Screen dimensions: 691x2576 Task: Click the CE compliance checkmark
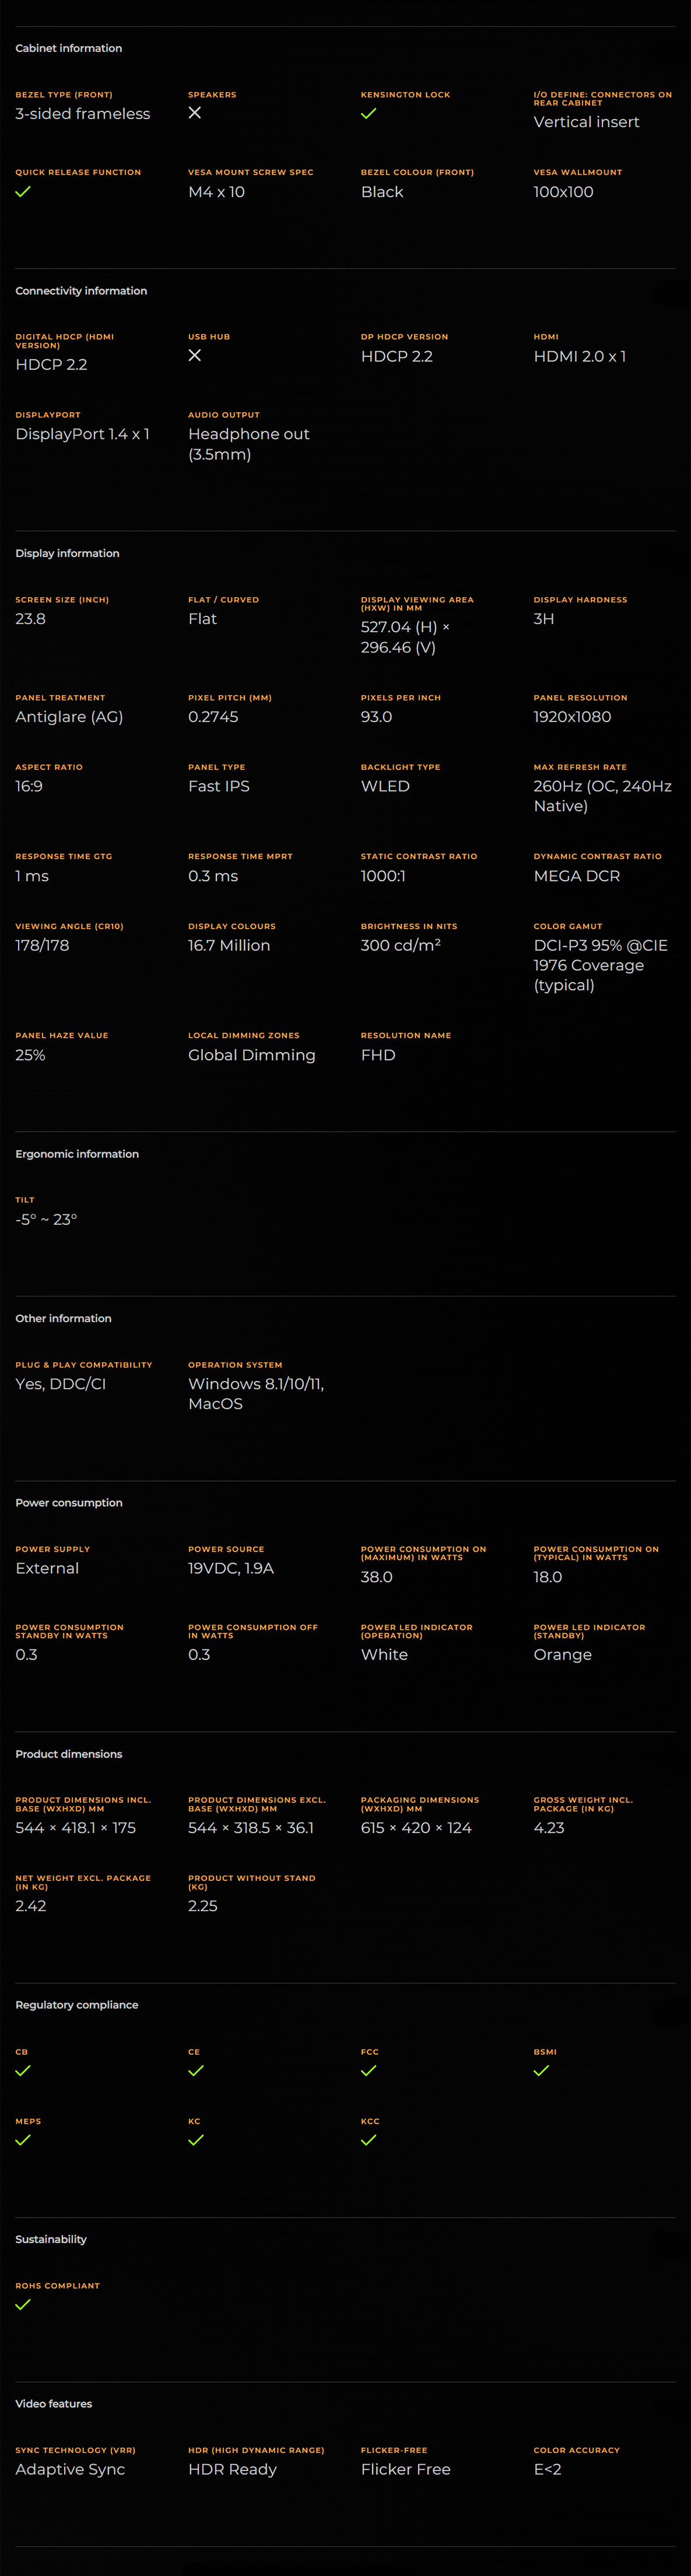(x=196, y=2071)
